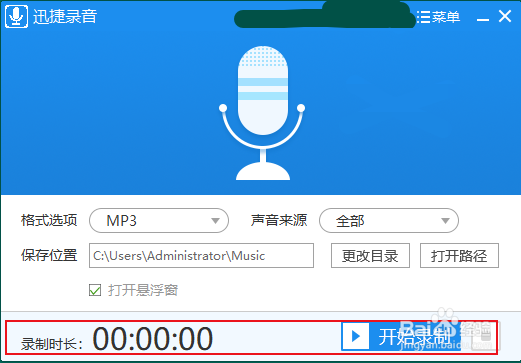This screenshot has width=521, height=363.
Task: Click the 打开路径 button
Action: point(459,256)
